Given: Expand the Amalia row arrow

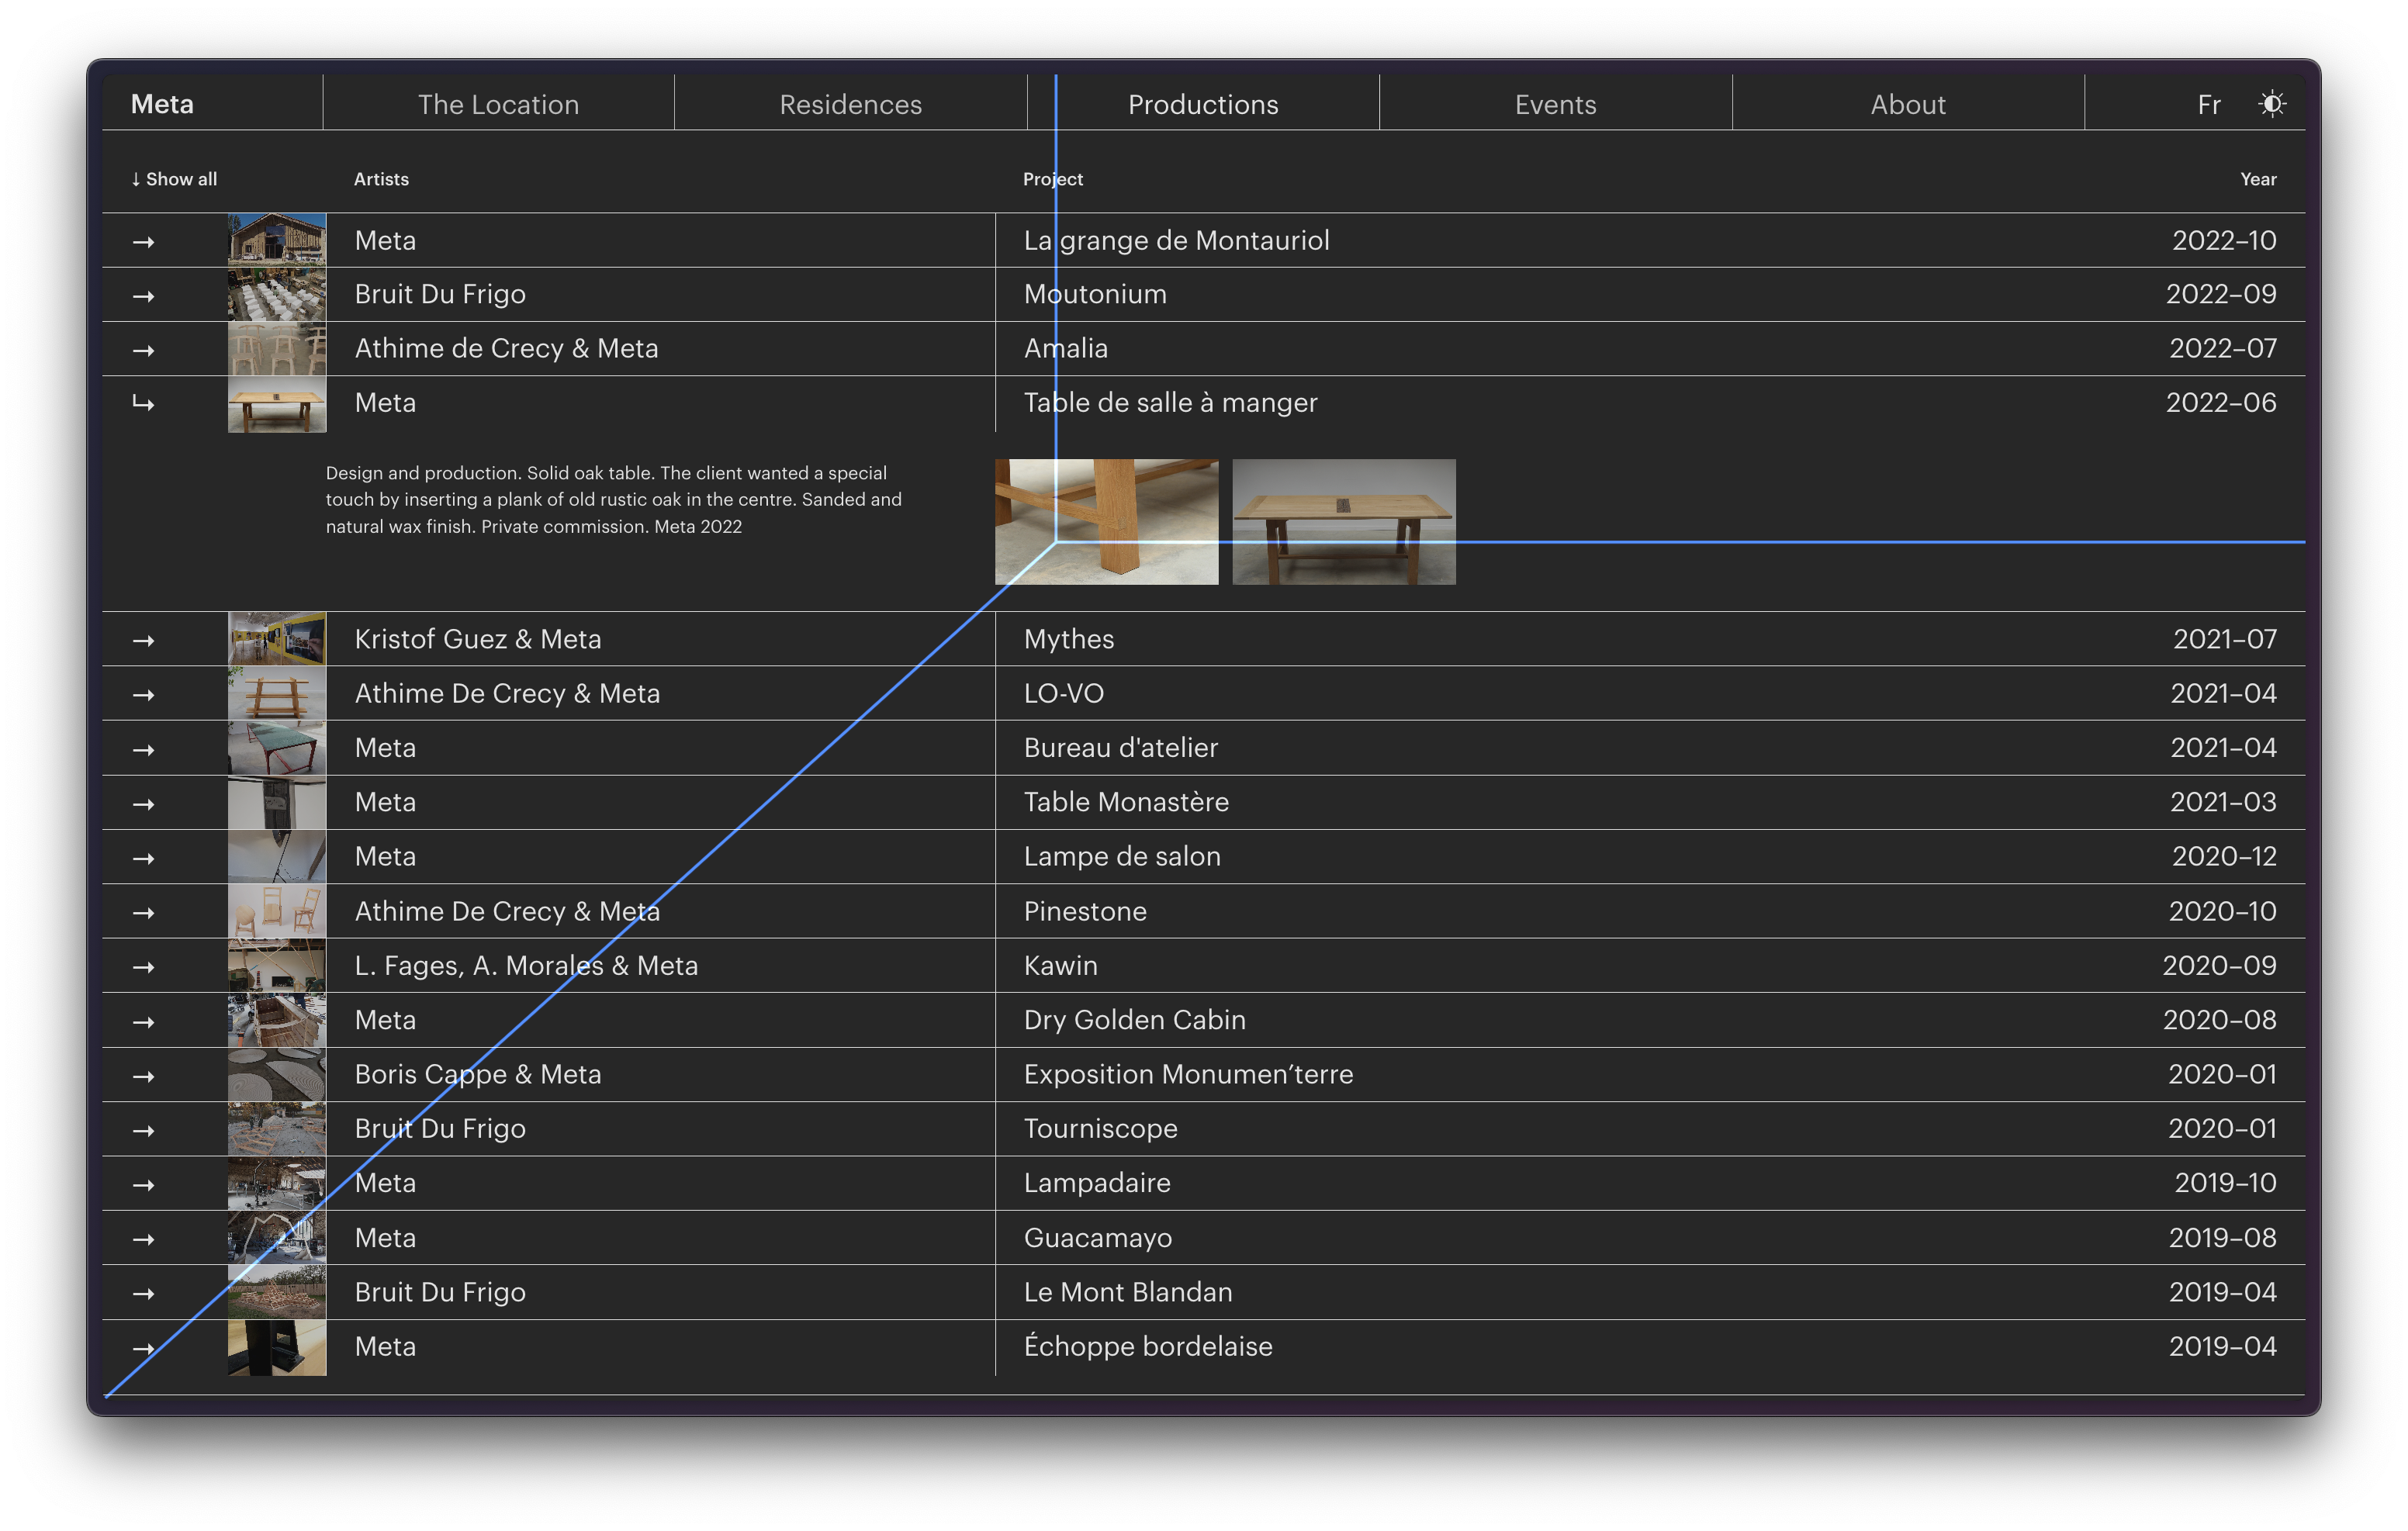Looking at the screenshot, I should 143,350.
